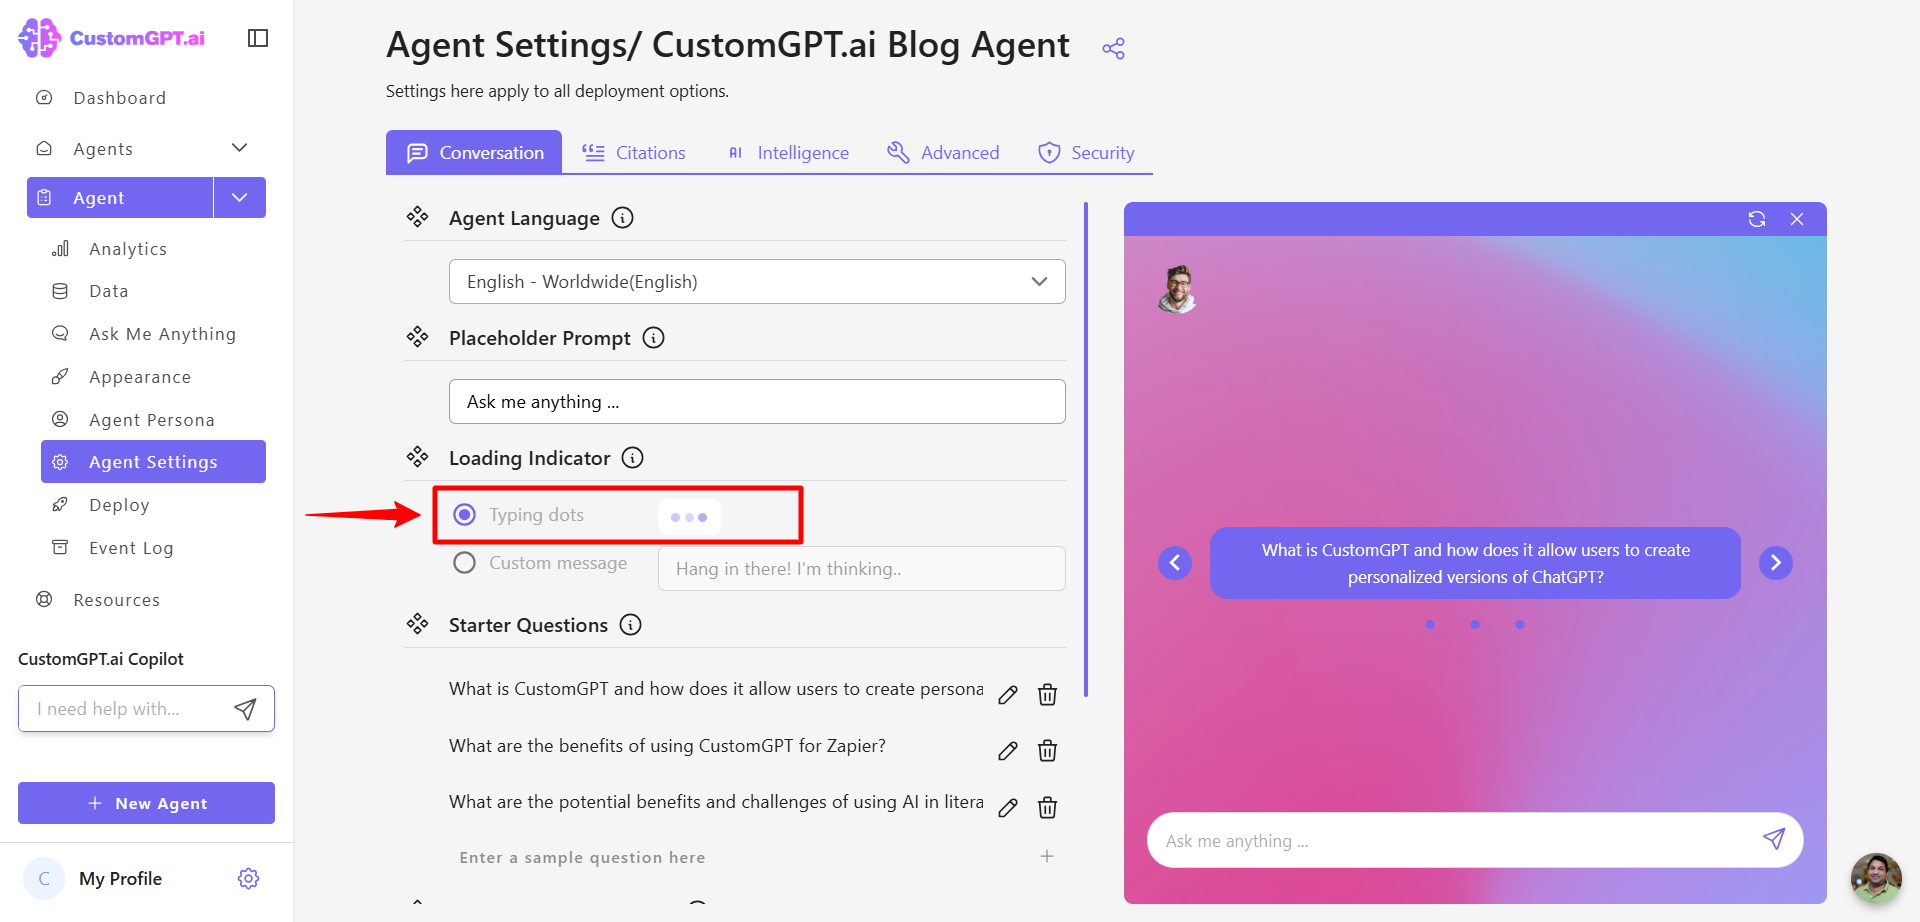The height and width of the screenshot is (922, 1920).
Task: Select Agent Settings in sidebar
Action: point(153,462)
